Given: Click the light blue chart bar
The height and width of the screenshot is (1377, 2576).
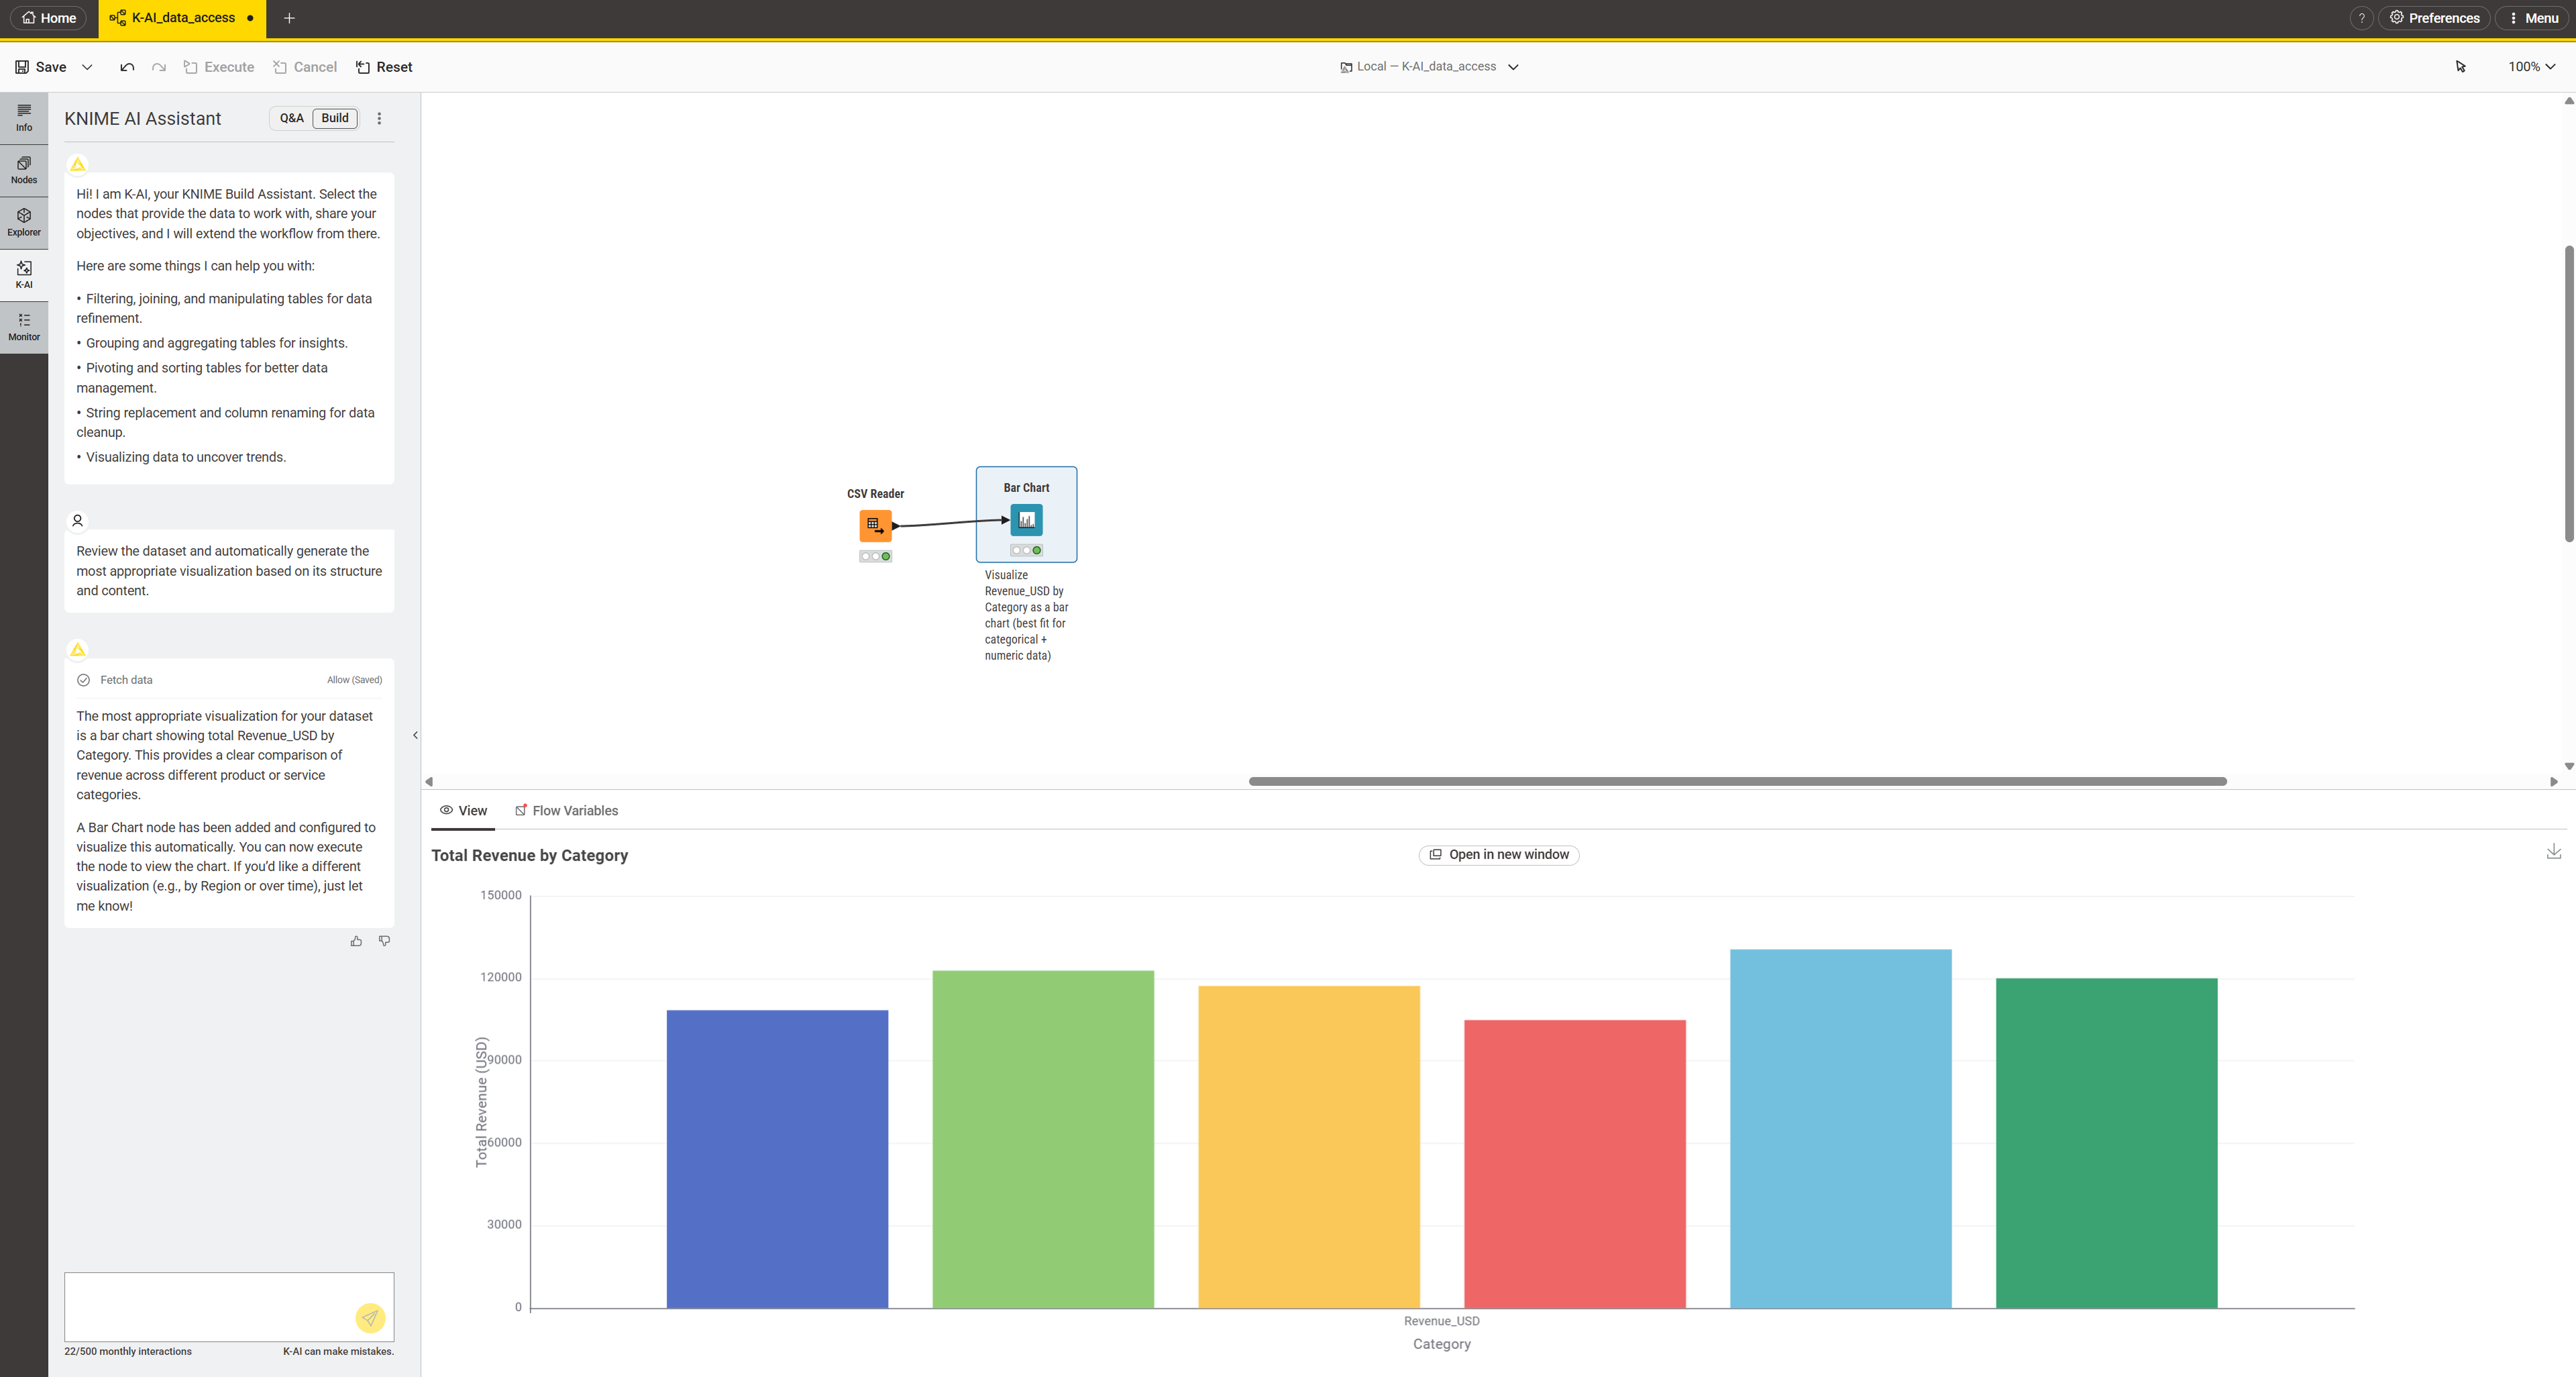Looking at the screenshot, I should coord(1840,1128).
